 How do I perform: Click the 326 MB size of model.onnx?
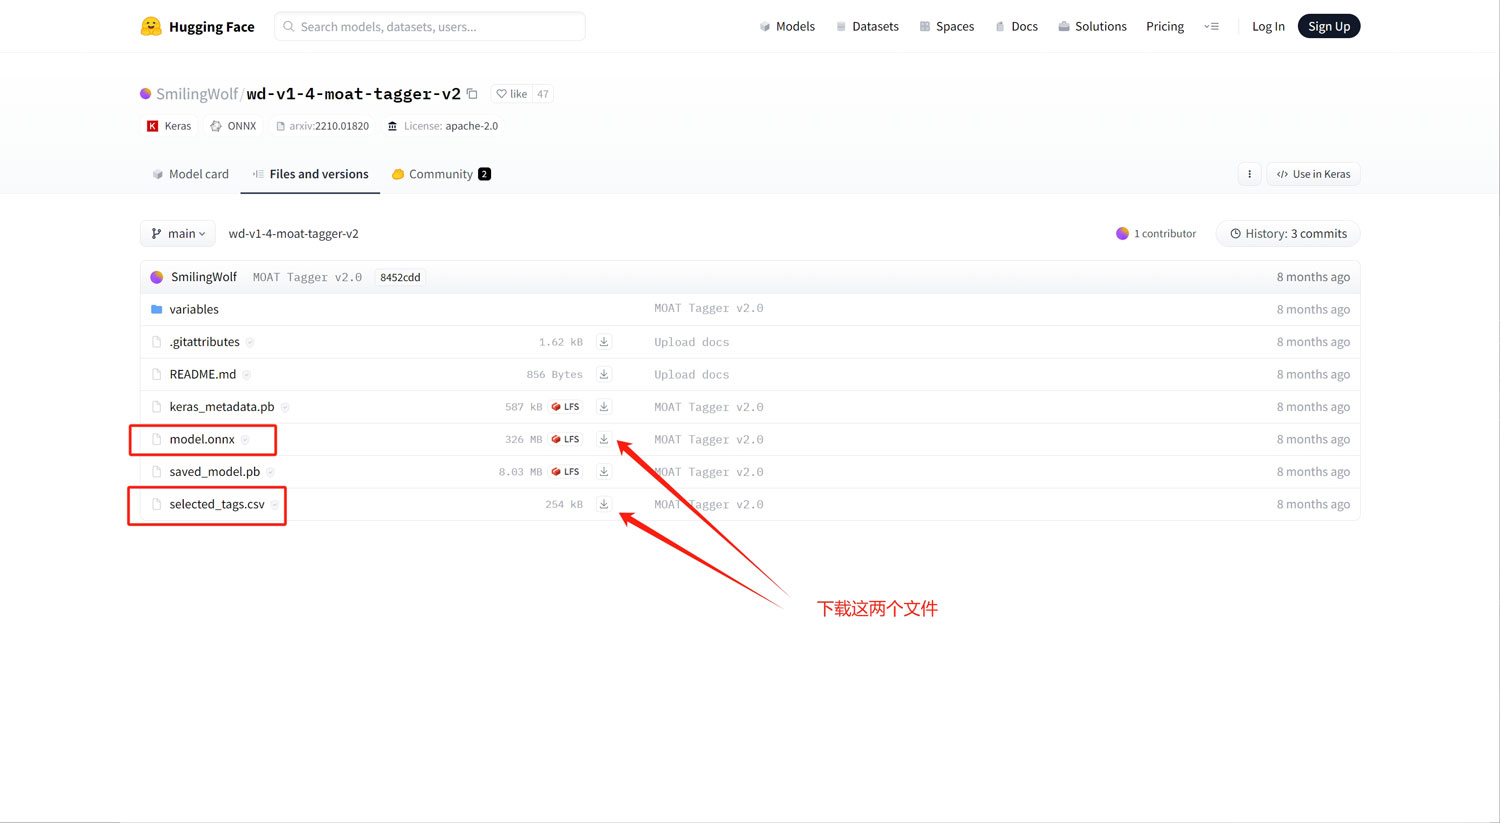click(524, 440)
